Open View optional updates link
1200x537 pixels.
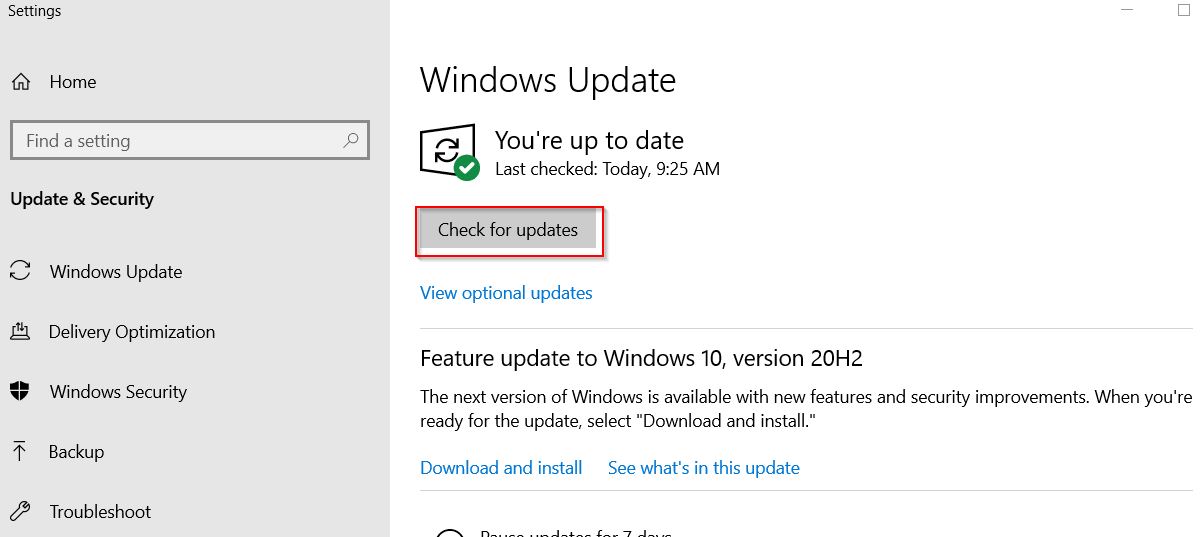pyautogui.click(x=506, y=293)
